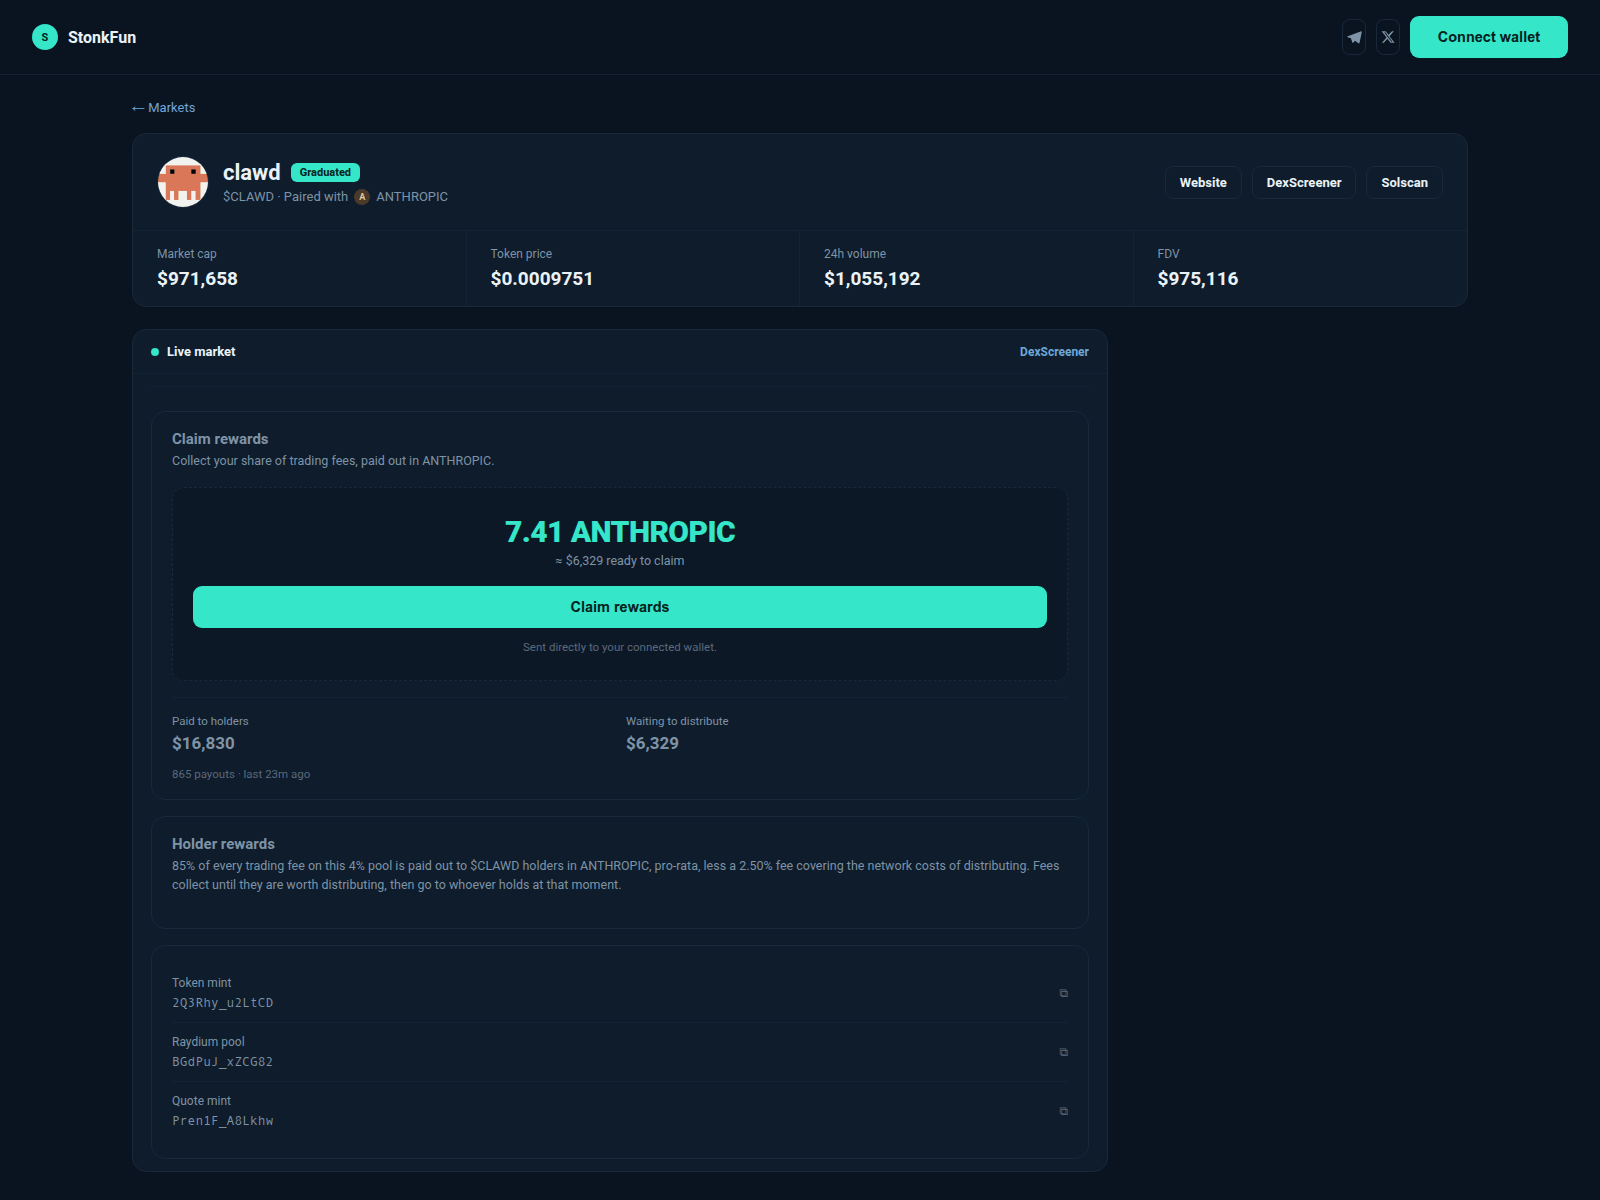Screen dimensions: 1600x1200
Task: Click the Live market label
Action: (x=201, y=352)
